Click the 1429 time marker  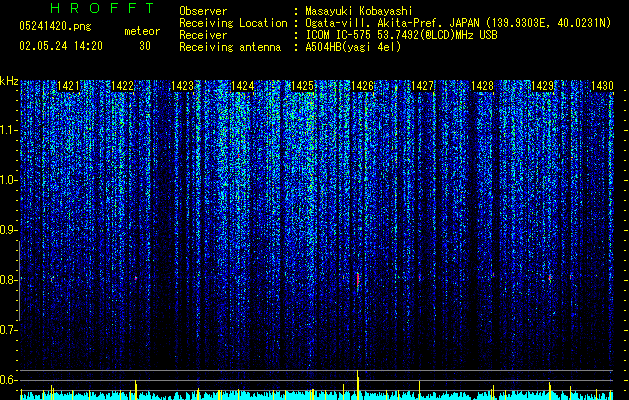point(542,86)
